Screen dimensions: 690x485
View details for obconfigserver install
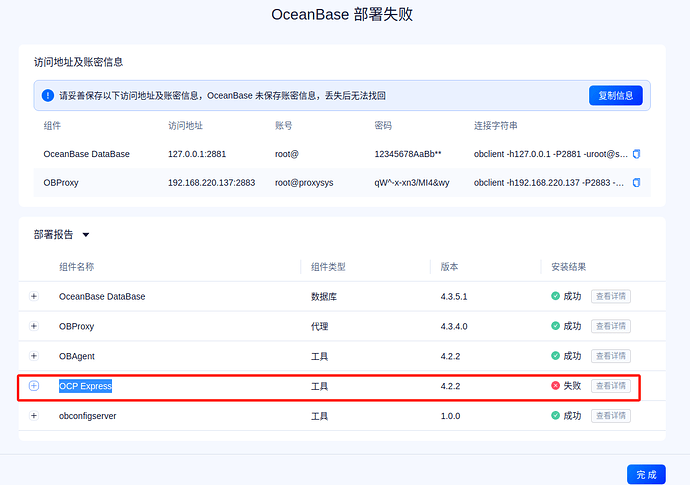pos(611,415)
